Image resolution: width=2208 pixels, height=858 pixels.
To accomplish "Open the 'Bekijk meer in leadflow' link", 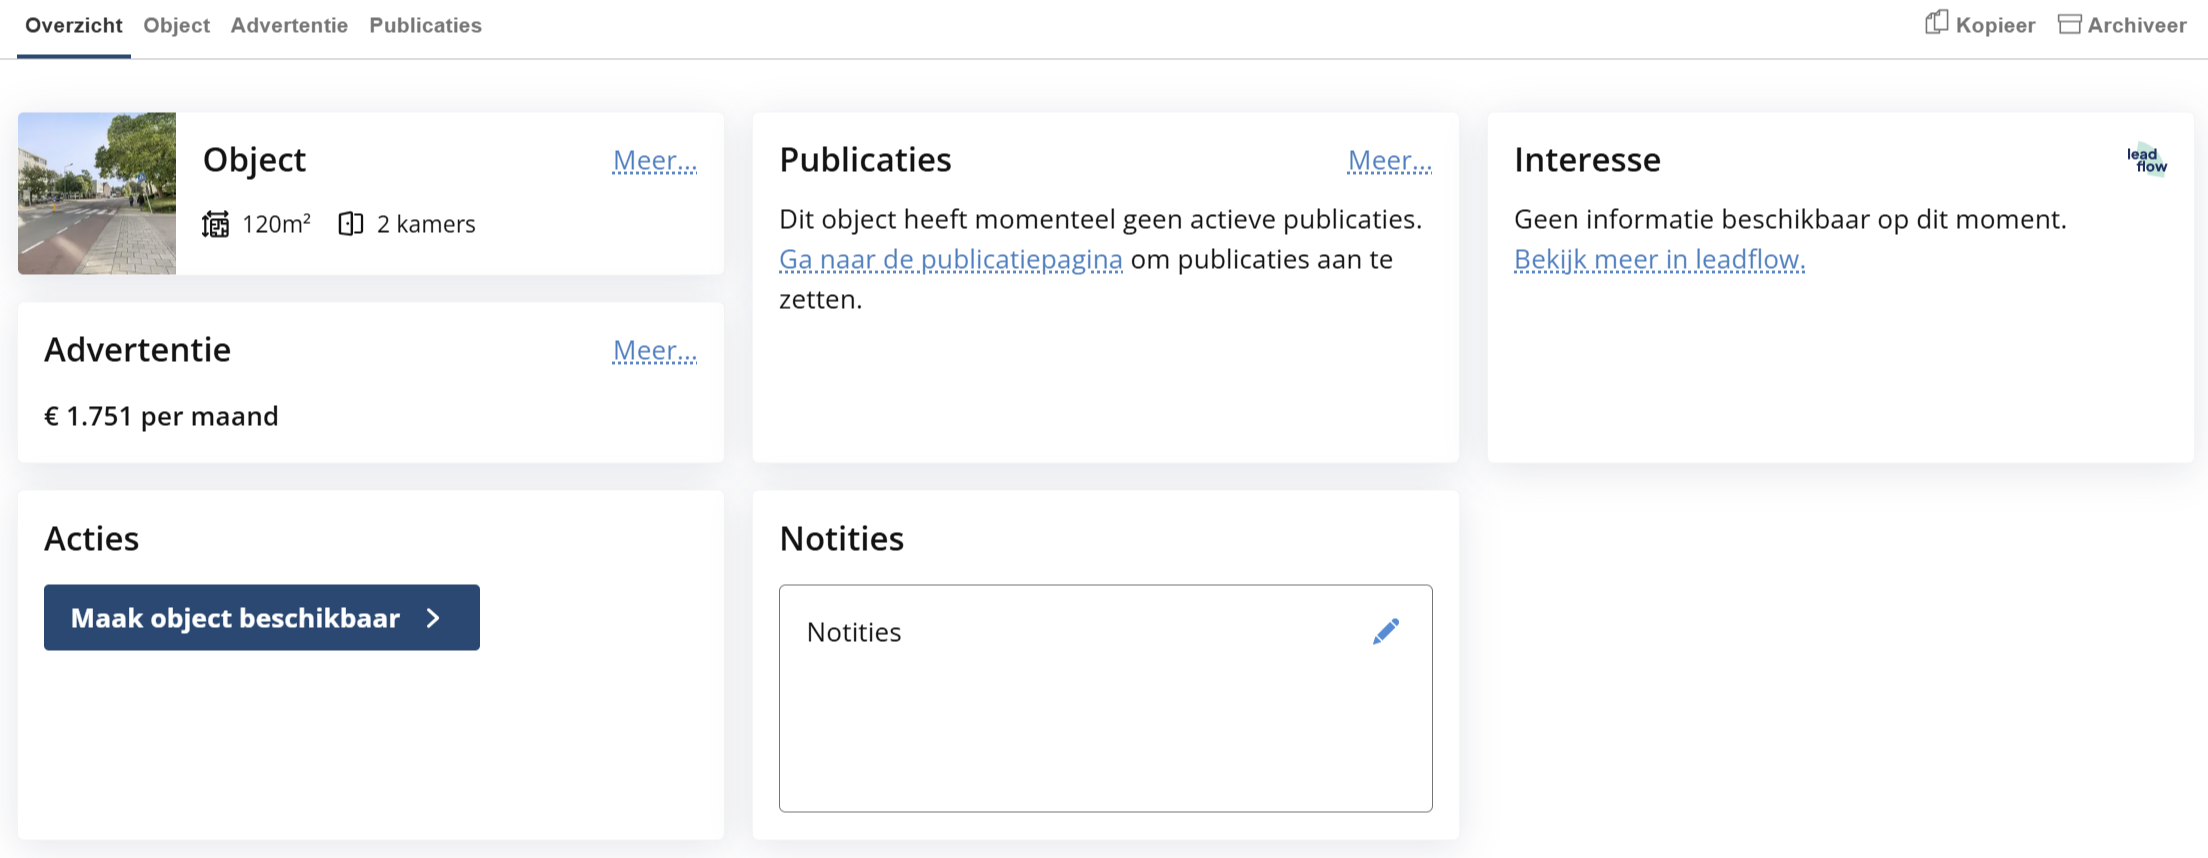I will [1659, 260].
